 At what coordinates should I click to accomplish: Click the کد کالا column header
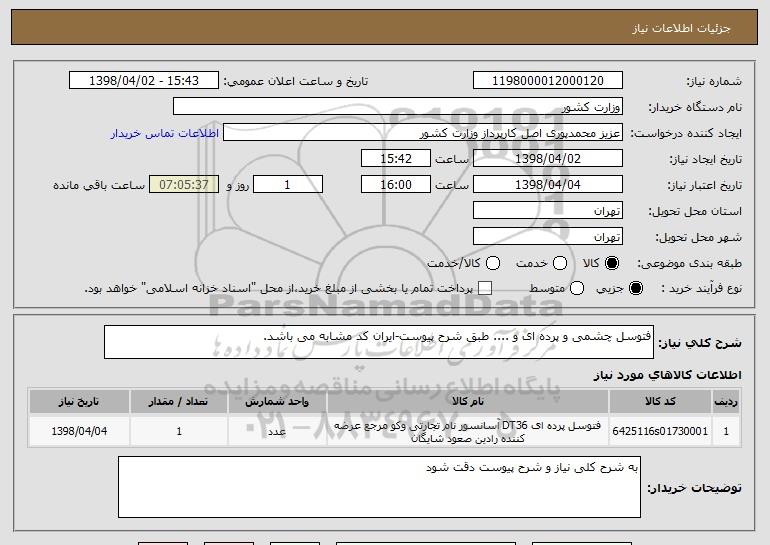point(660,402)
